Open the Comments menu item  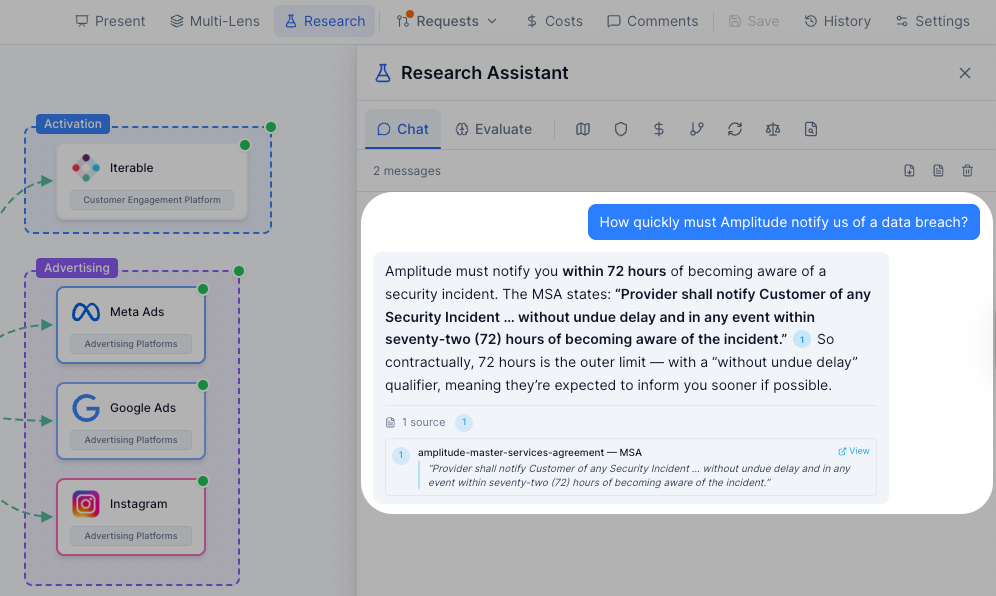[x=652, y=20]
